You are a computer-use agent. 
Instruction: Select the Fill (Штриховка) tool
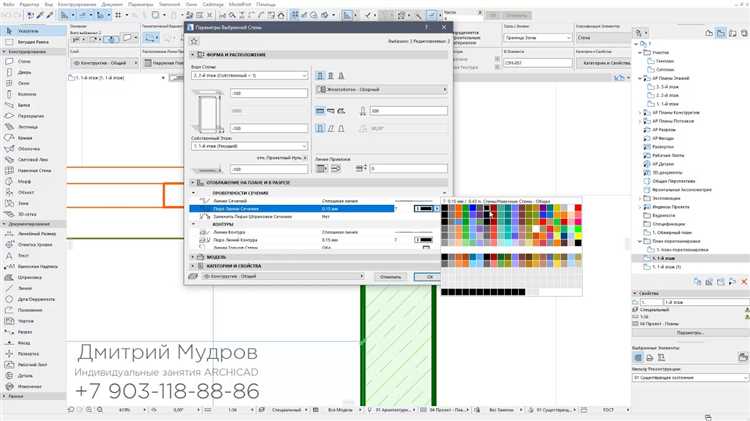coord(33,277)
